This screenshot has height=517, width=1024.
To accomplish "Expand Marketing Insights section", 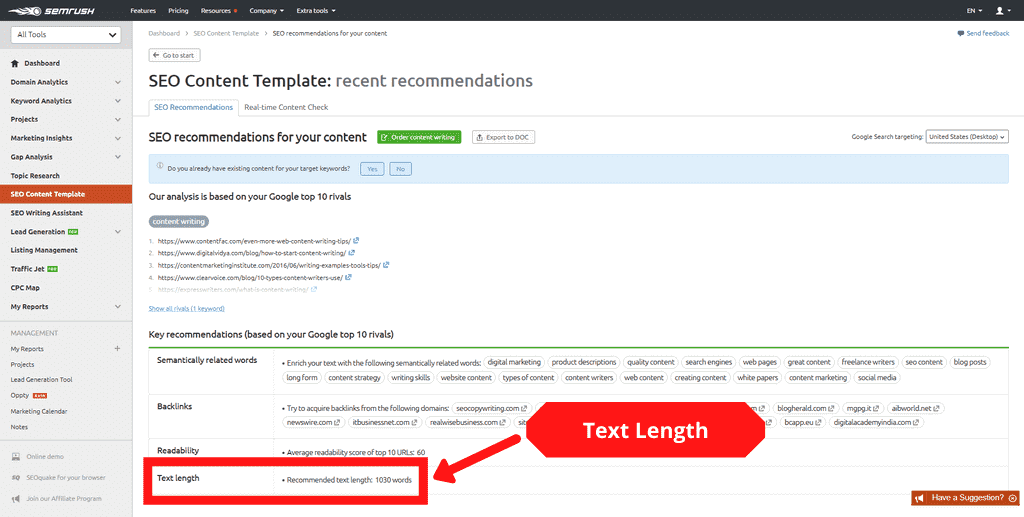I will [118, 138].
